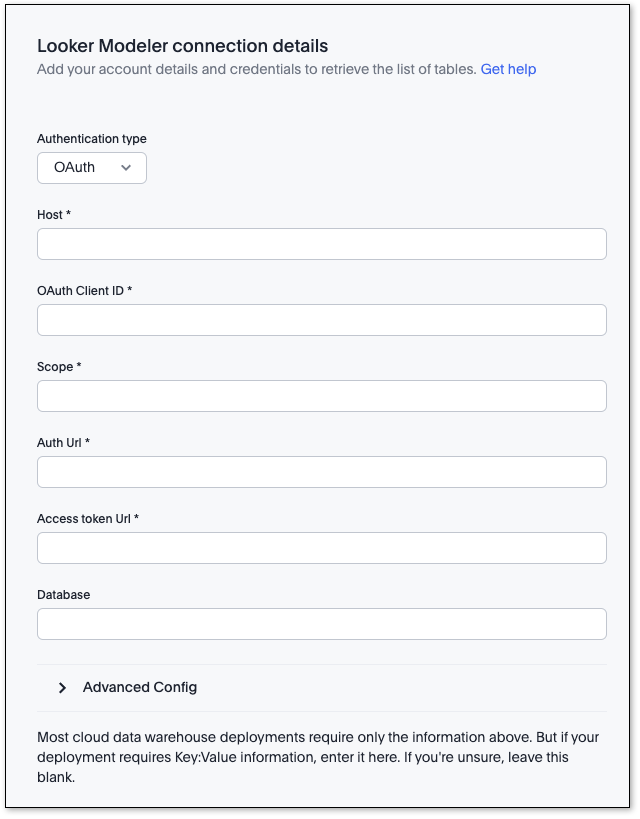Click the Scope input box

coord(320,396)
